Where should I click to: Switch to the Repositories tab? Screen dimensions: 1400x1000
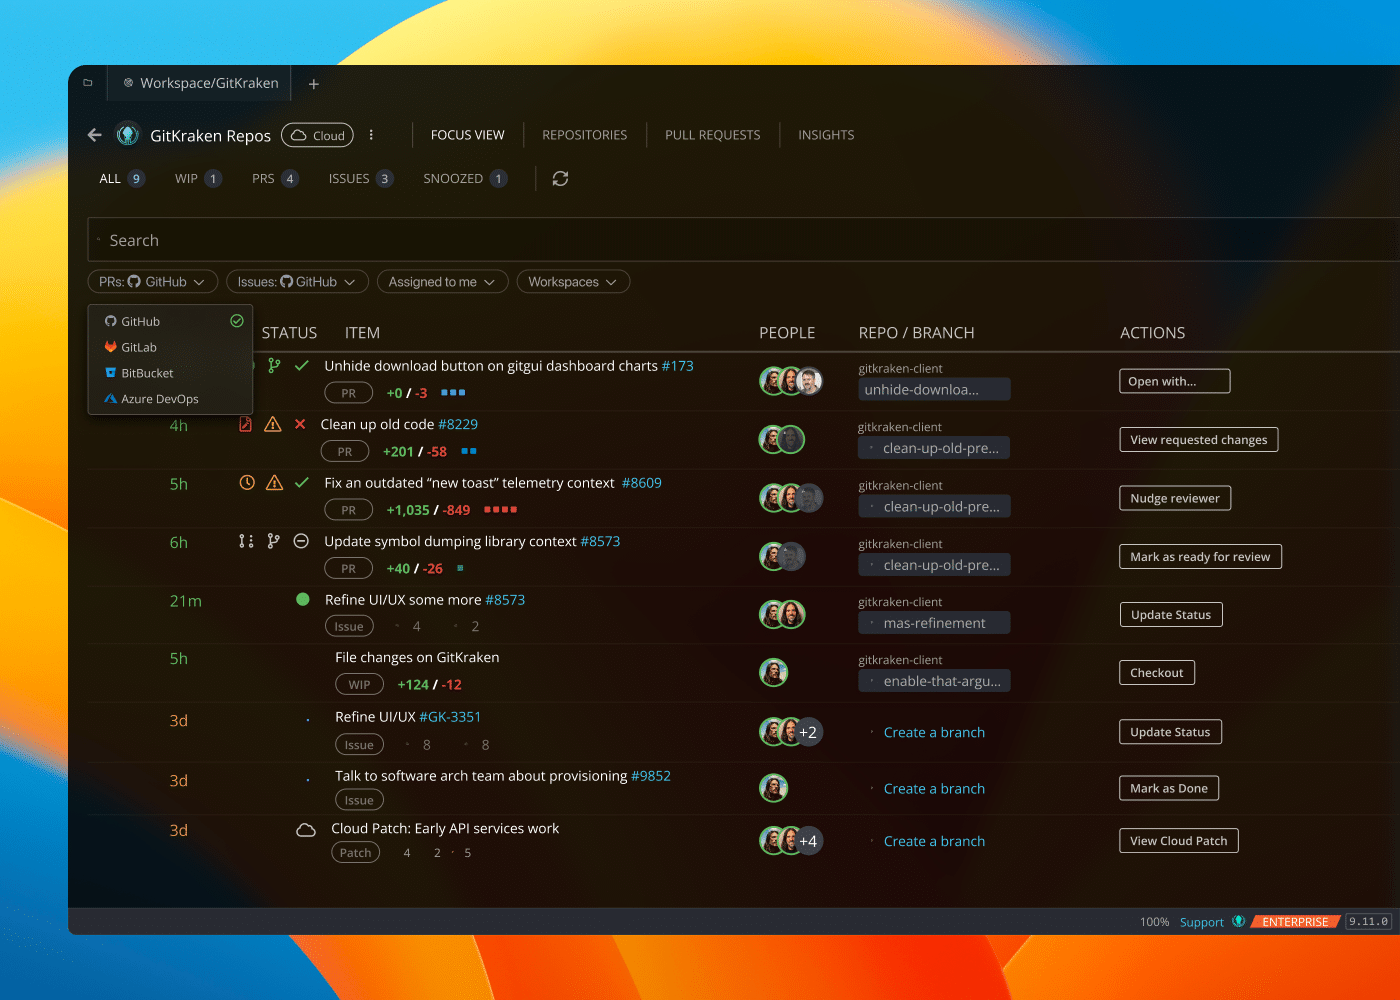[585, 135]
